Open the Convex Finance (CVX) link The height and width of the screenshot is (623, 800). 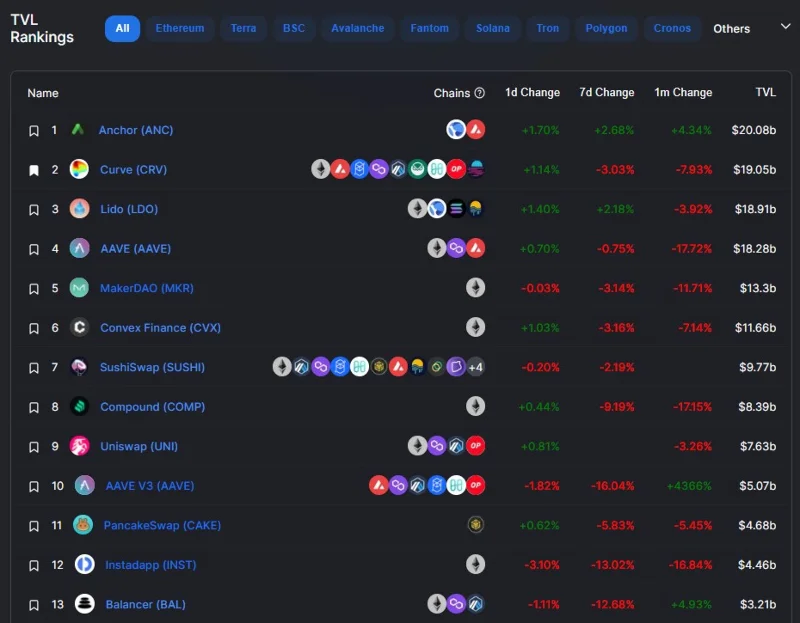point(160,328)
